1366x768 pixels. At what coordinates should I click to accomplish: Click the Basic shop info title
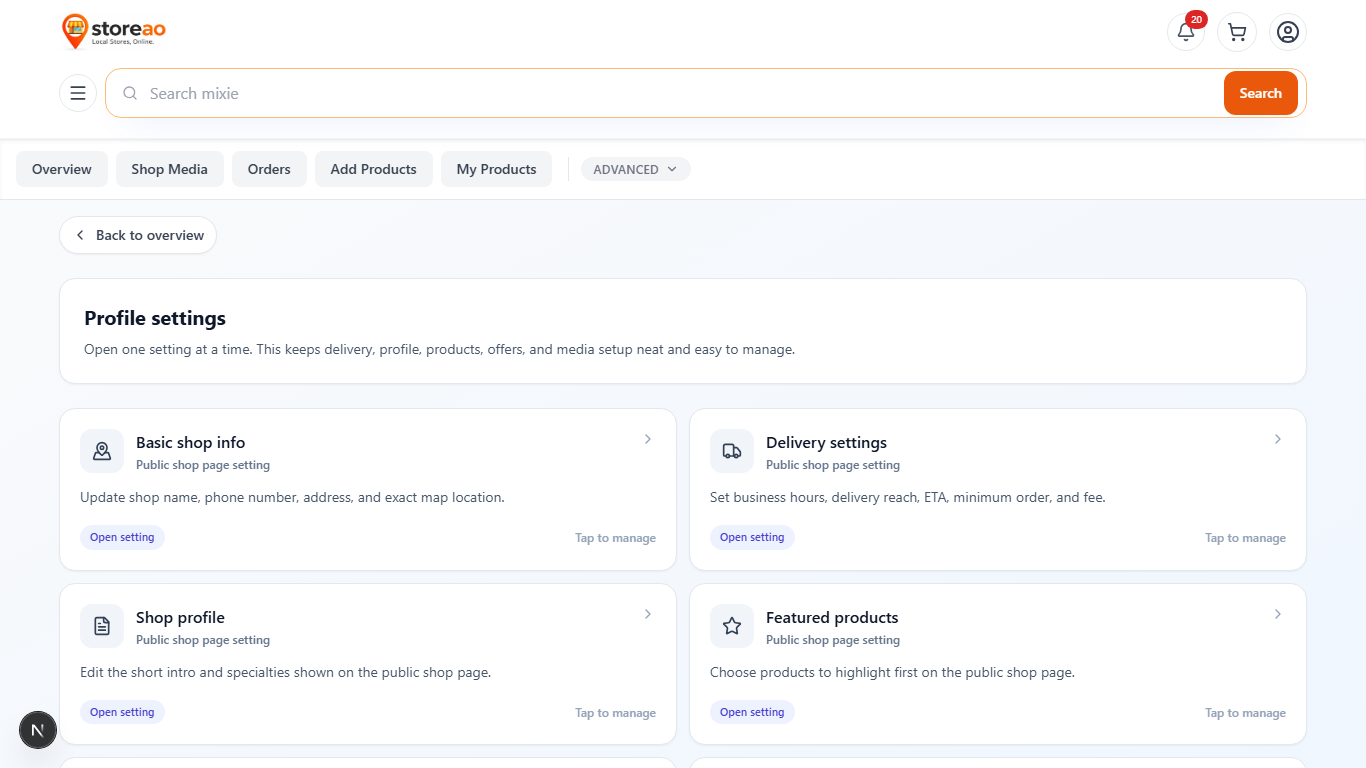point(191,442)
